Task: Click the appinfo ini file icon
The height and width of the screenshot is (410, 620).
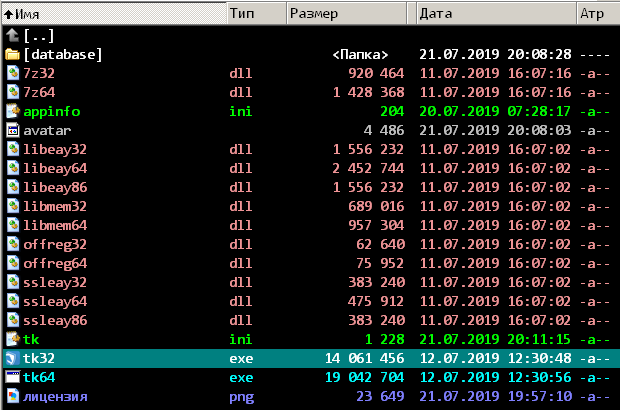Action: (x=12, y=111)
